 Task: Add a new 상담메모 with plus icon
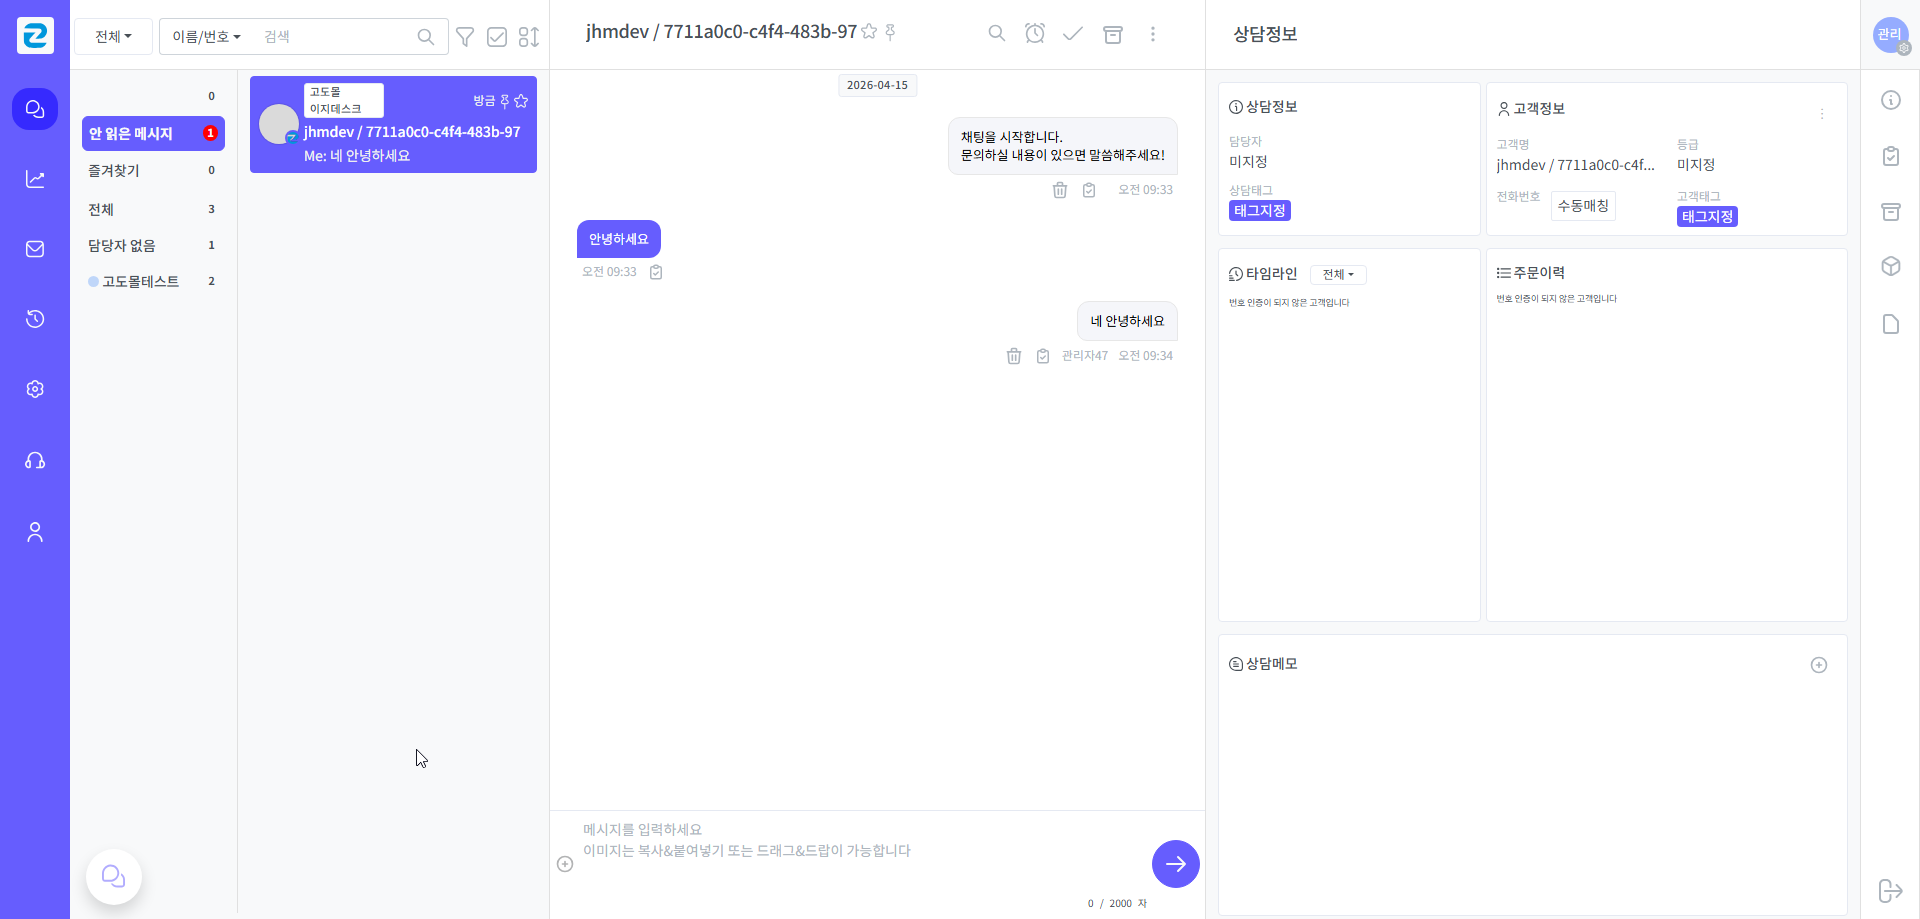[1818, 665]
